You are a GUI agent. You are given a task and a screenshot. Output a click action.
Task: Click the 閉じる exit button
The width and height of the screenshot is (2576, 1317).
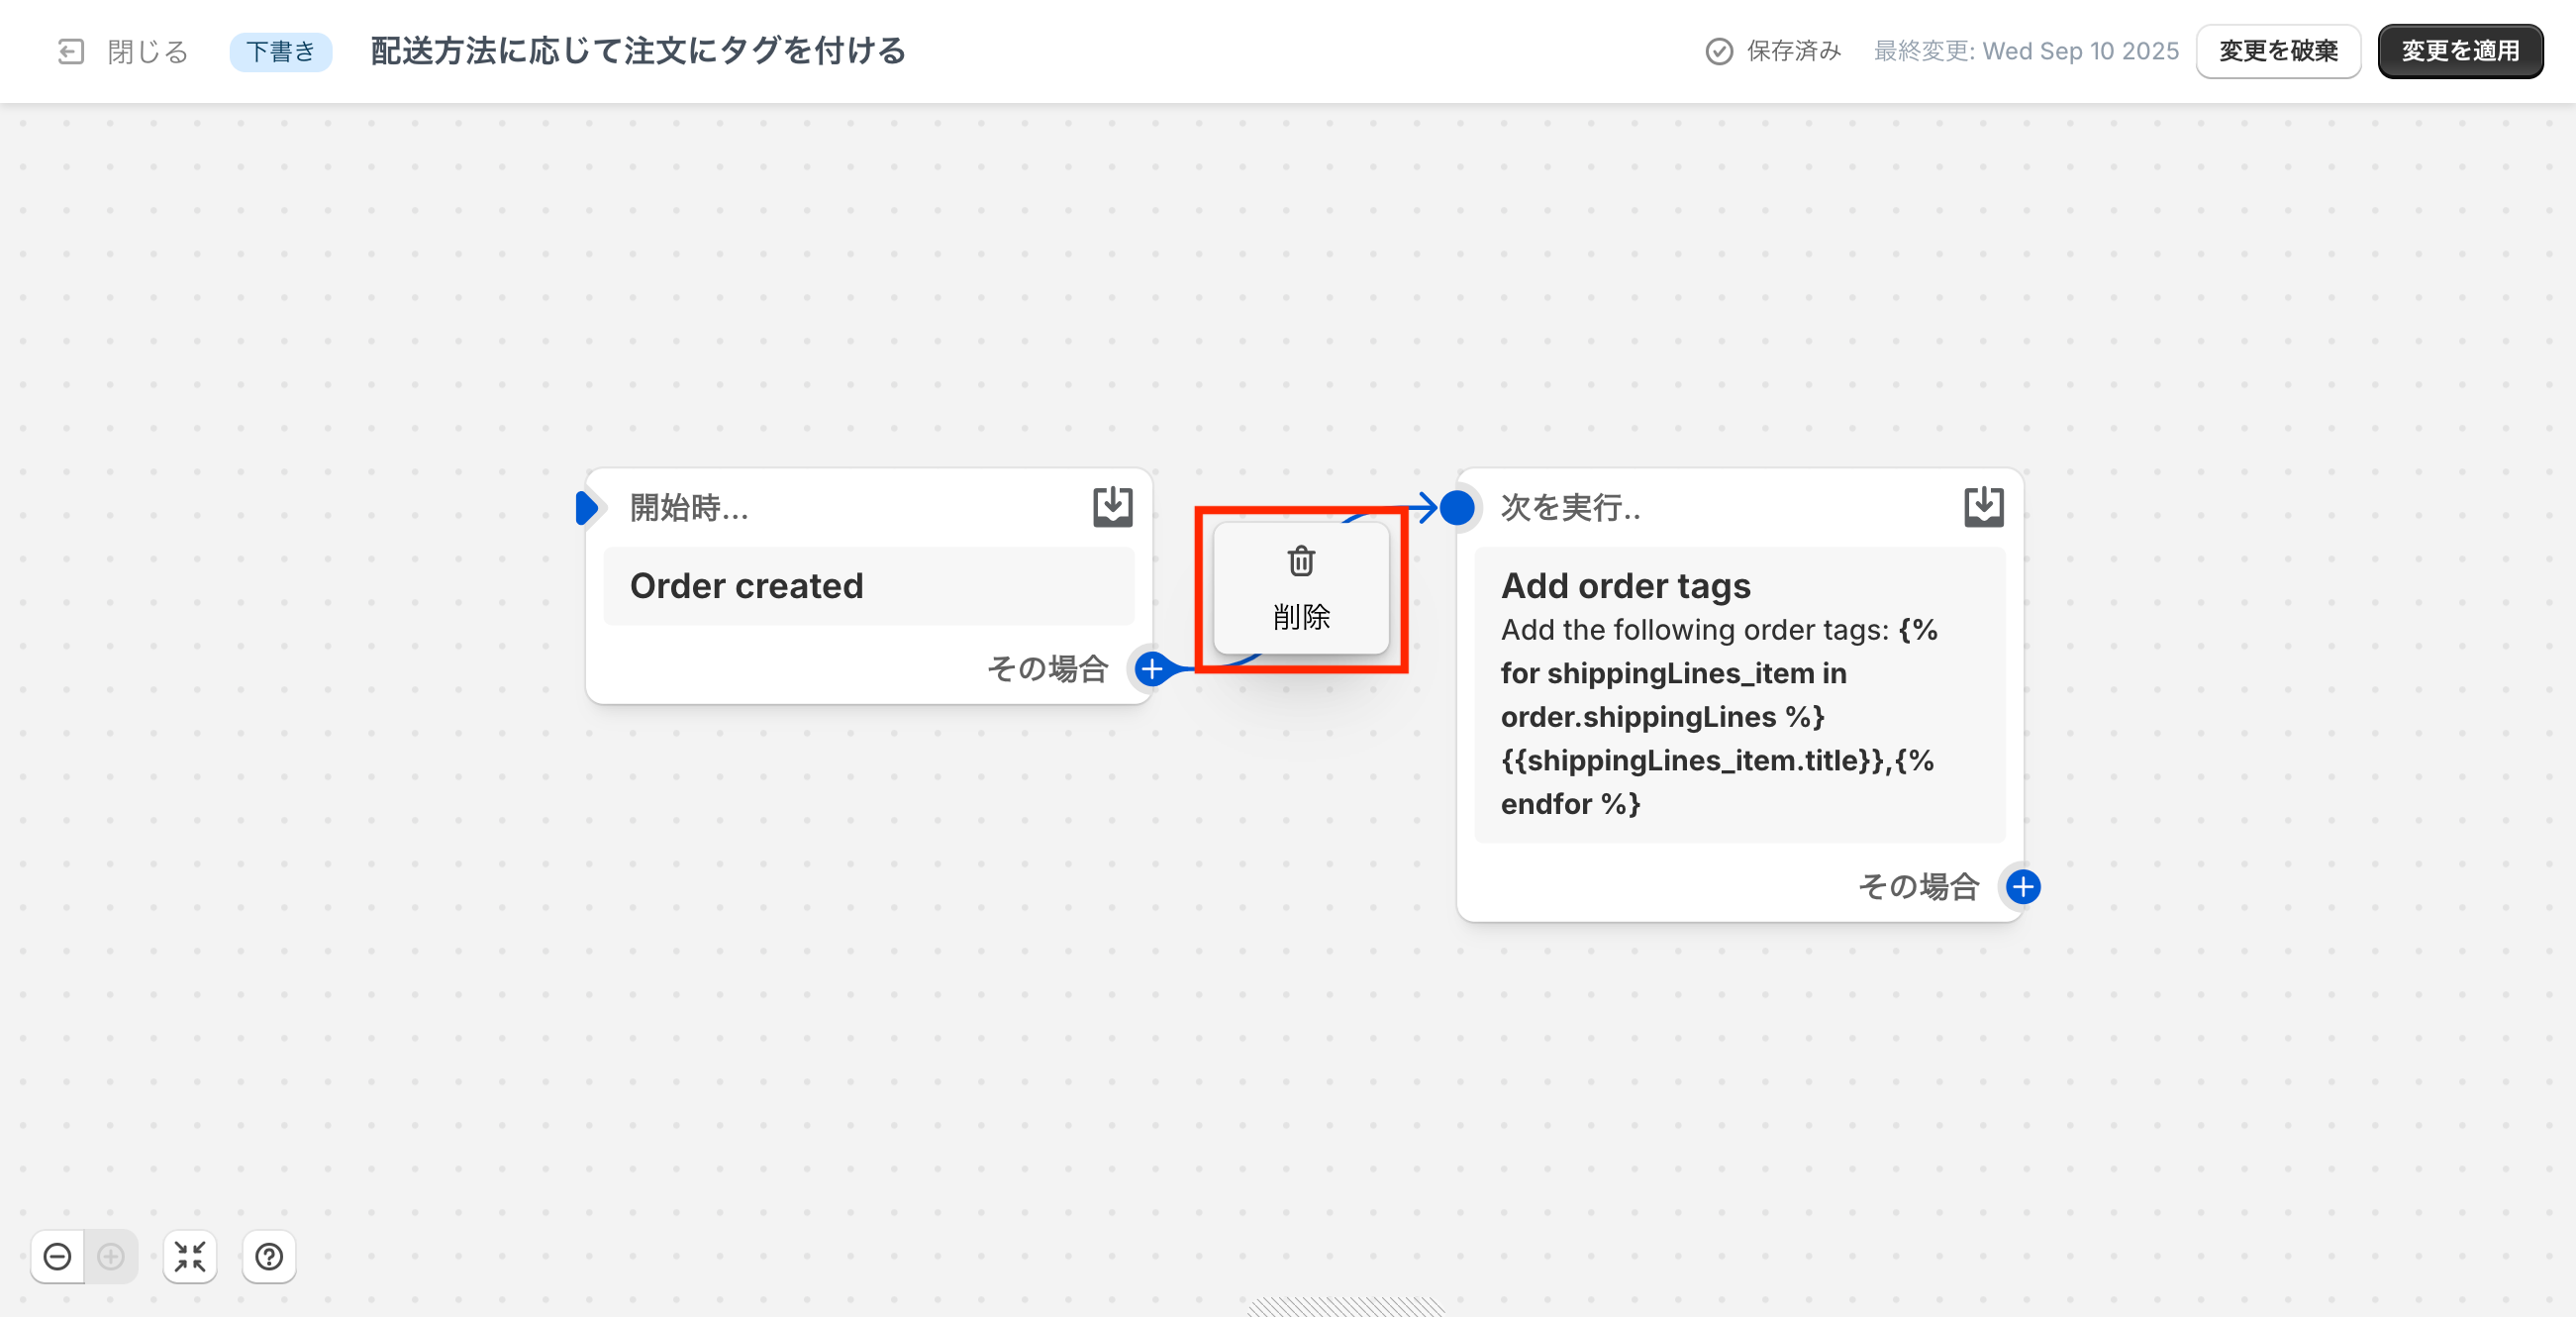124,51
